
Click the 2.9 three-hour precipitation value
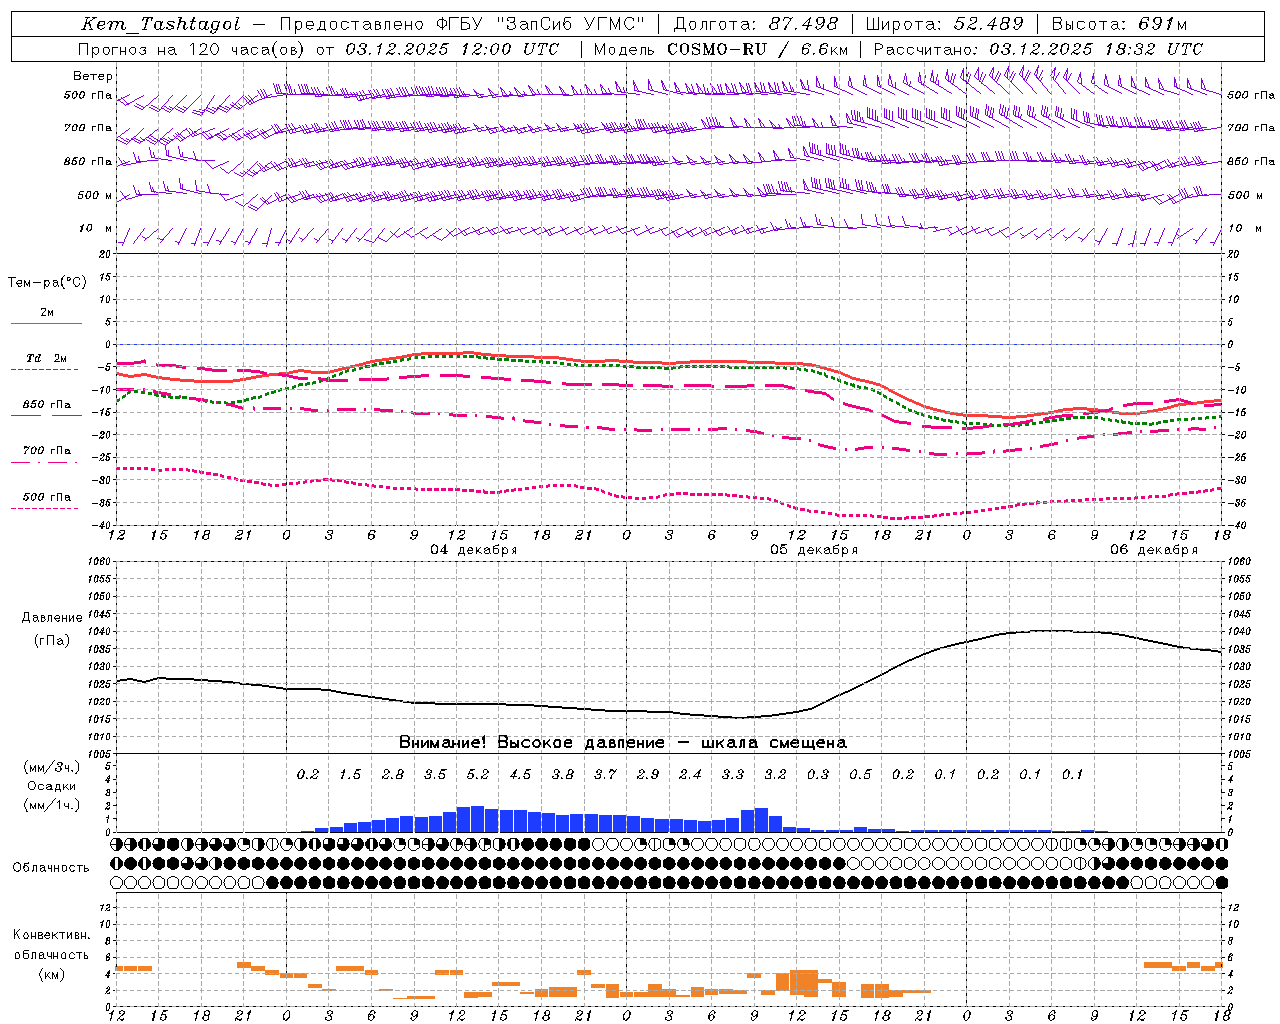[648, 774]
